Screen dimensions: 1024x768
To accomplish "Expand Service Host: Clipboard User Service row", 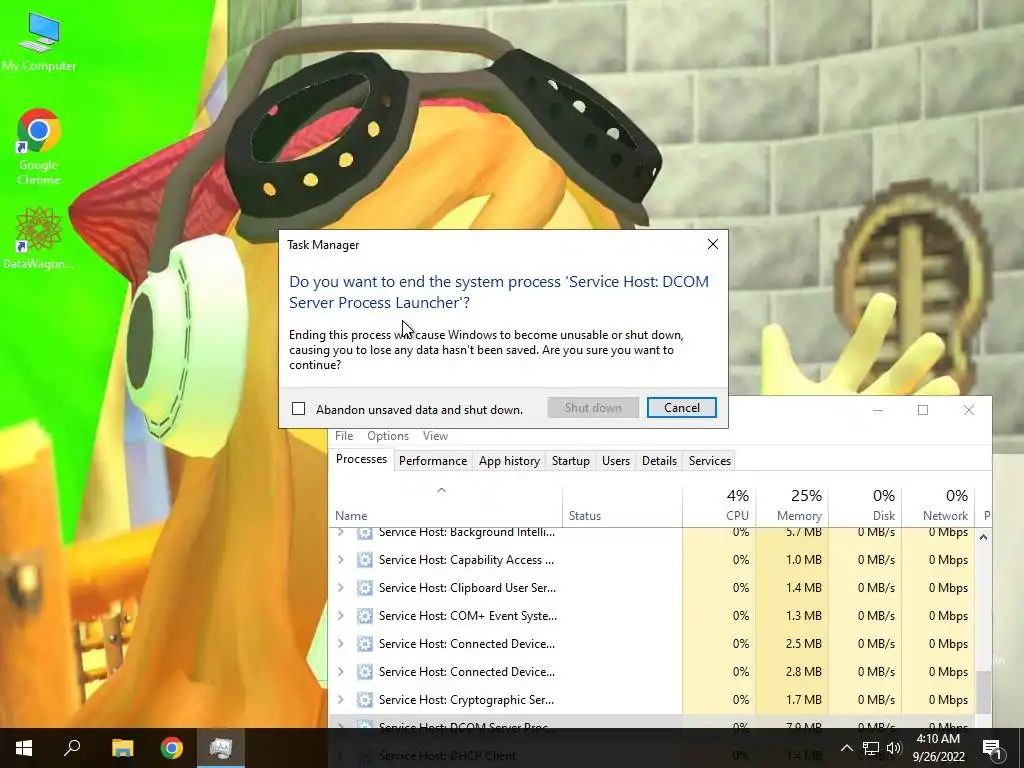I will (x=340, y=588).
